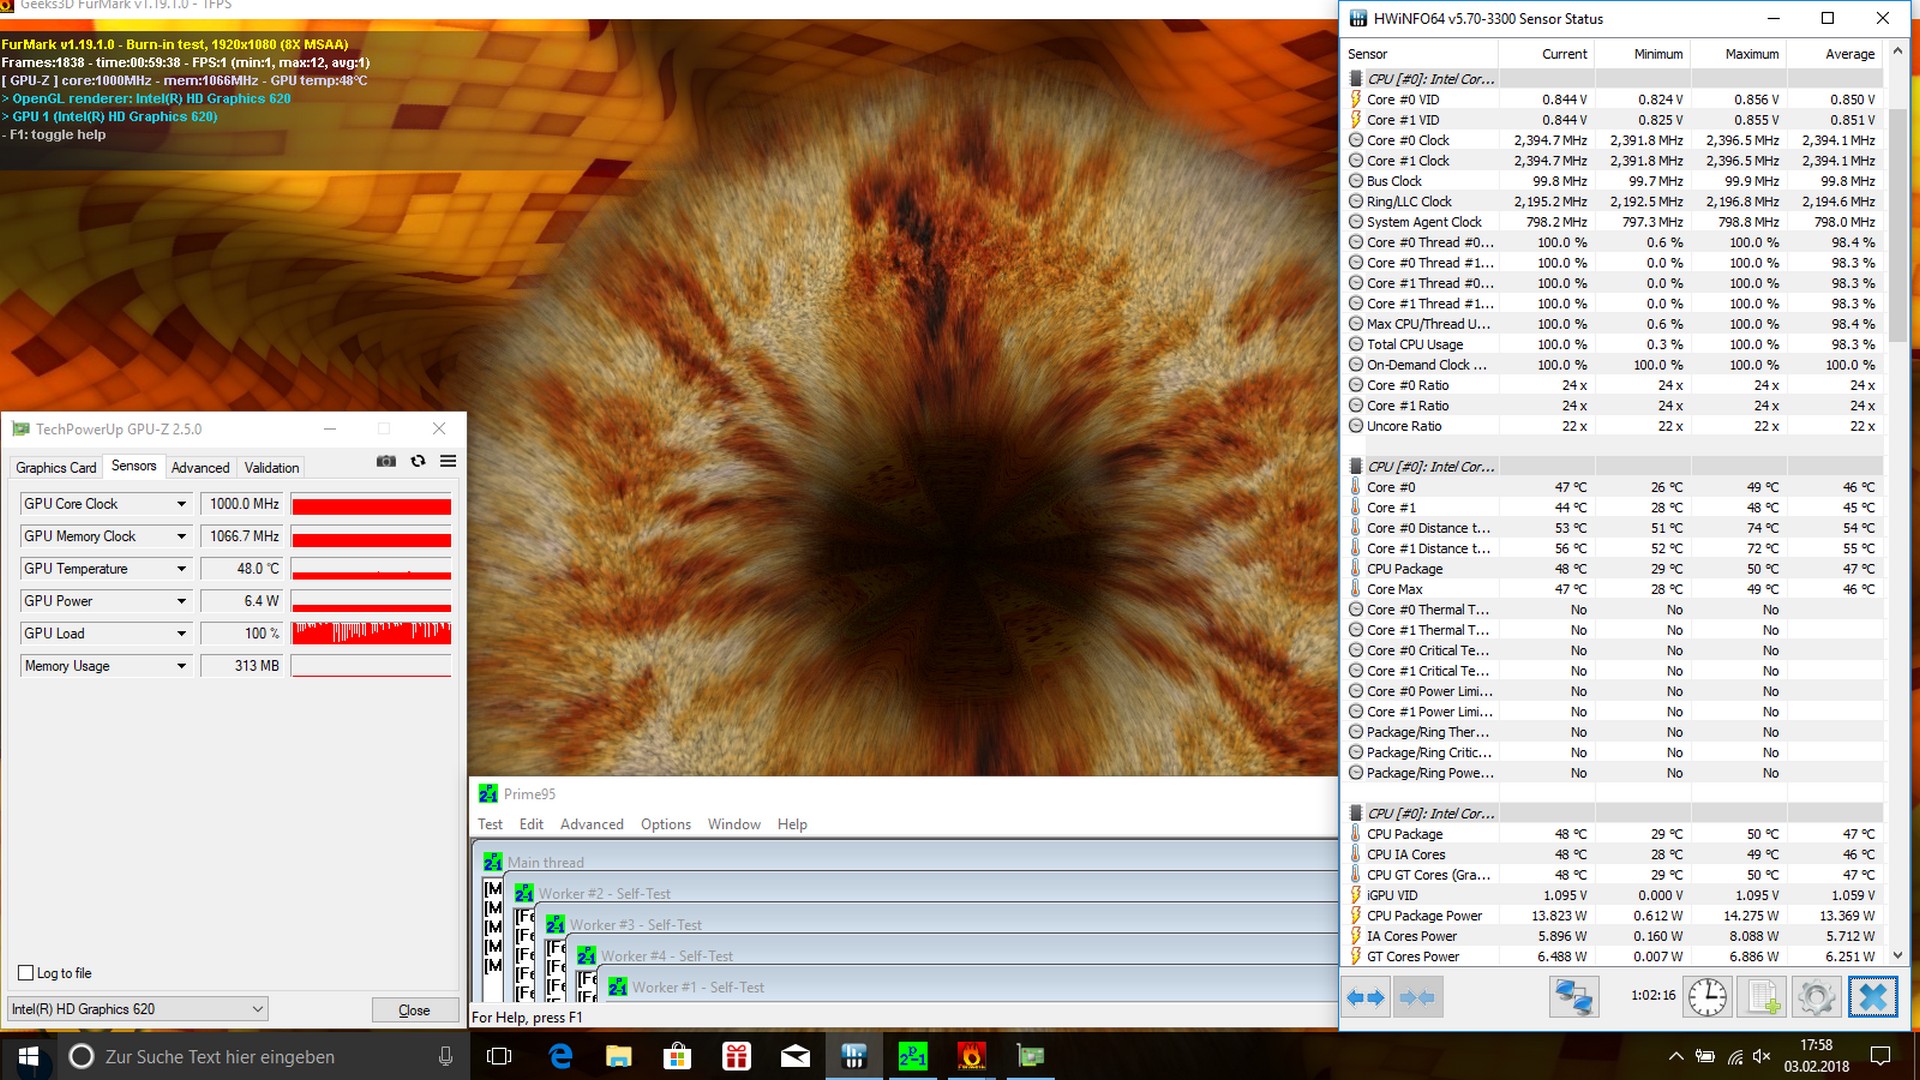Click HWiNFO expand columns arrows button
Image resolution: width=1920 pixels, height=1080 pixels.
click(x=1366, y=997)
